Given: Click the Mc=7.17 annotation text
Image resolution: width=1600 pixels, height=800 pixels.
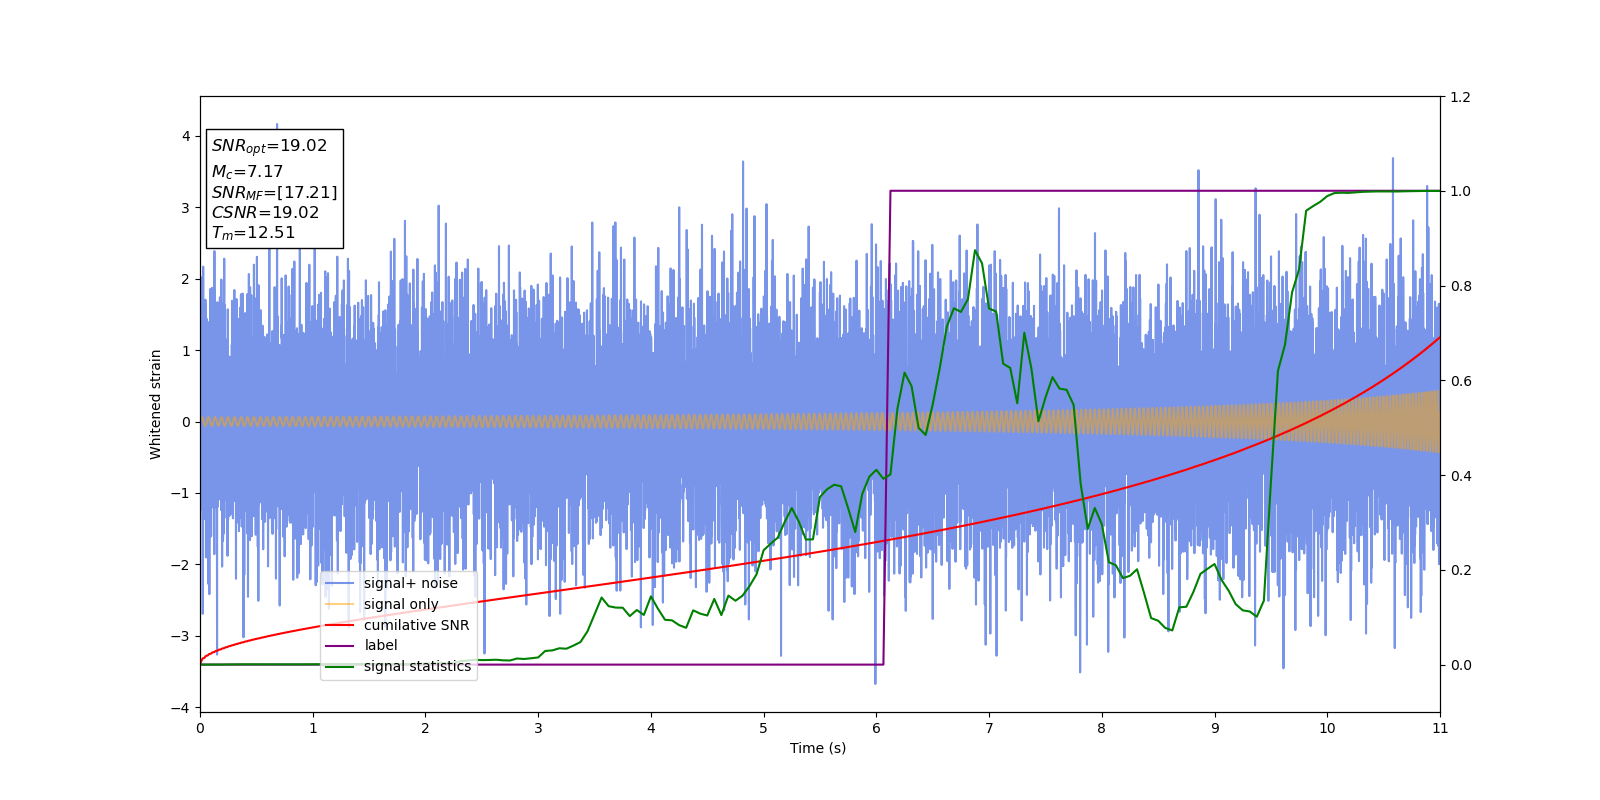Looking at the screenshot, I should [x=247, y=172].
